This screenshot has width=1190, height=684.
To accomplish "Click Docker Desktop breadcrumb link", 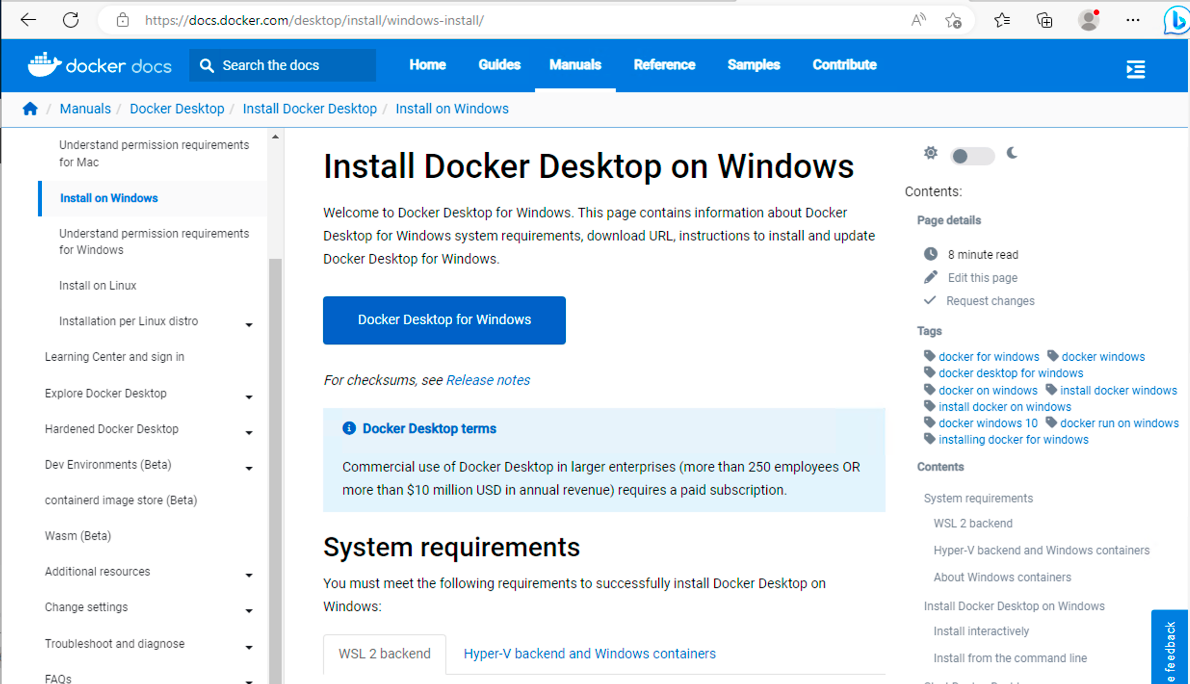I will 177,109.
